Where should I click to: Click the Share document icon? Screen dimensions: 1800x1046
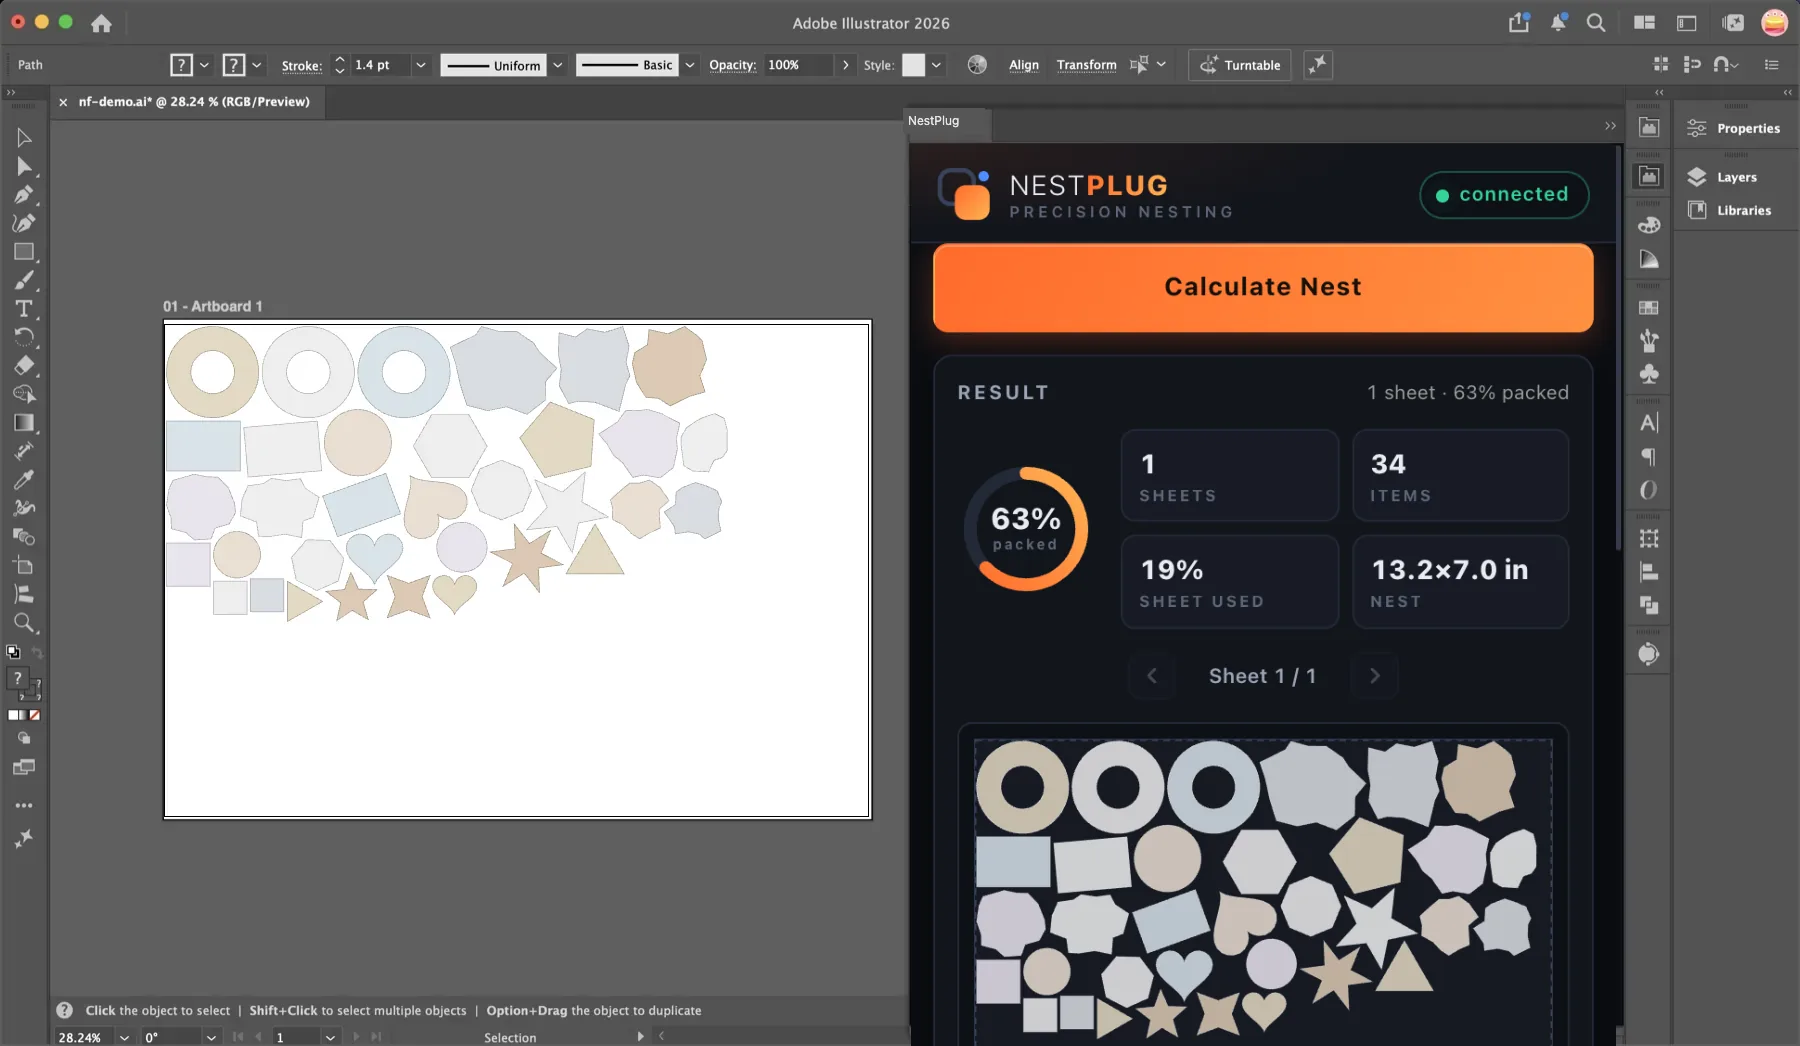click(1519, 22)
